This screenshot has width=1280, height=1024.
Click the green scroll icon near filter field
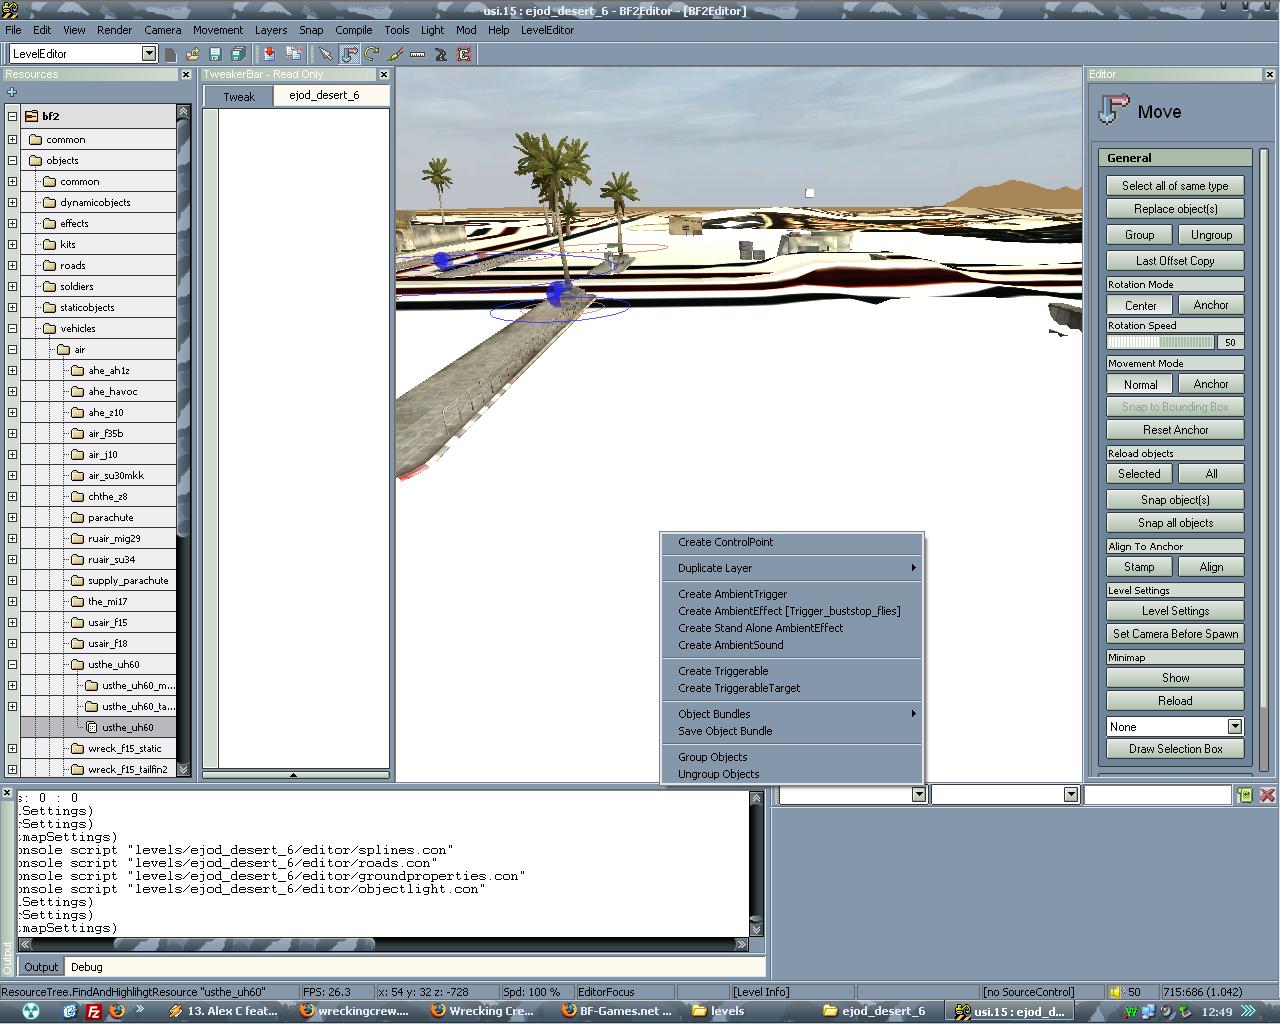pos(1245,794)
